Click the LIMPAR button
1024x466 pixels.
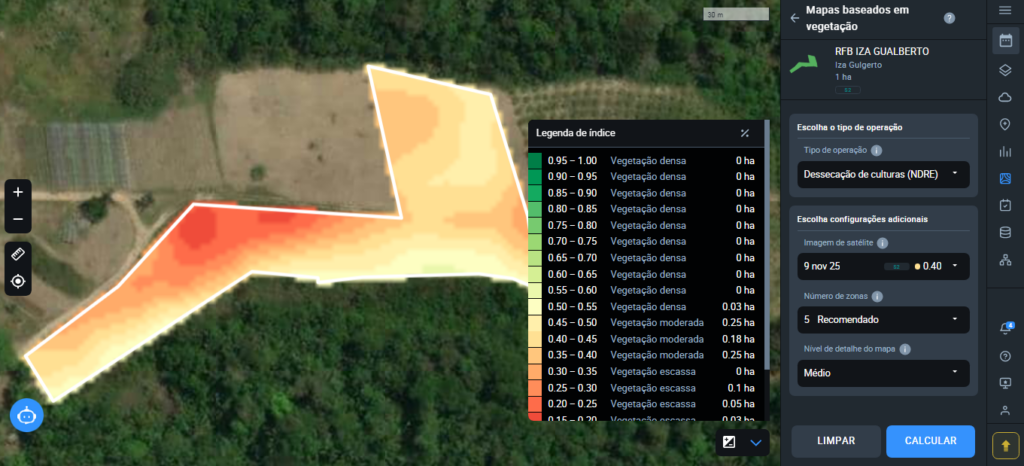(x=835, y=441)
